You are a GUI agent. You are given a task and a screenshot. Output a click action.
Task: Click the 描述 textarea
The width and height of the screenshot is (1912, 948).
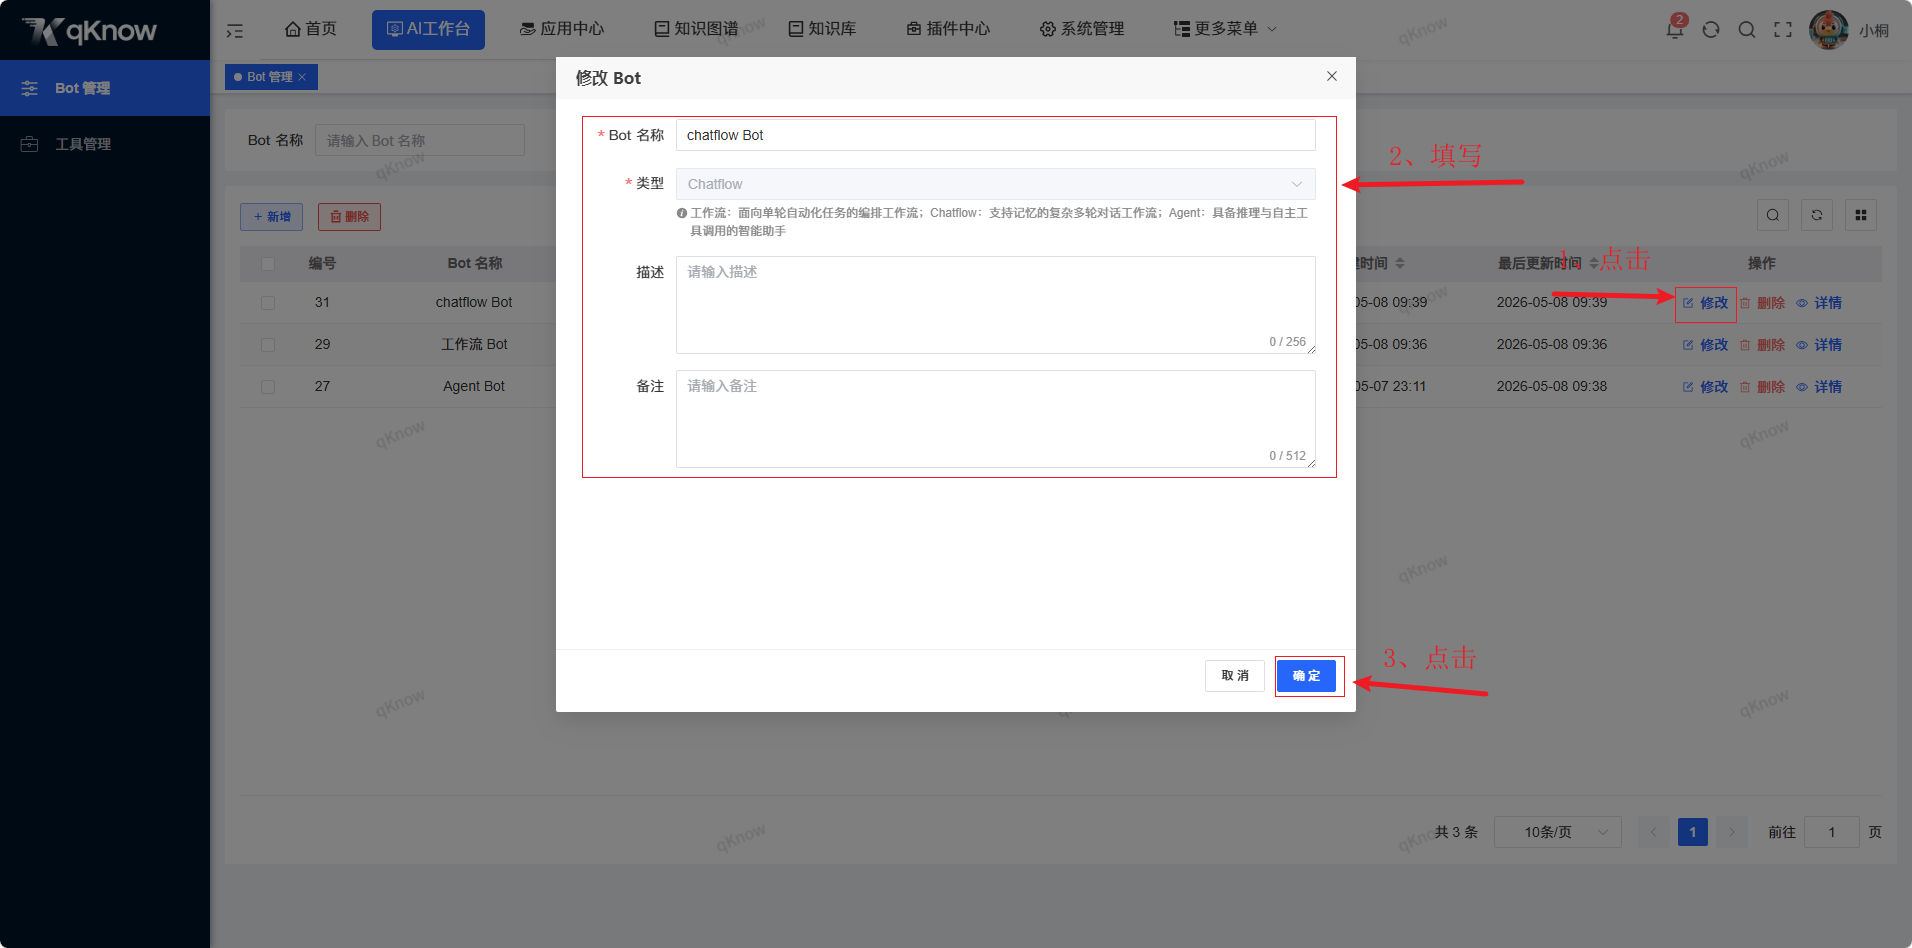coord(995,305)
